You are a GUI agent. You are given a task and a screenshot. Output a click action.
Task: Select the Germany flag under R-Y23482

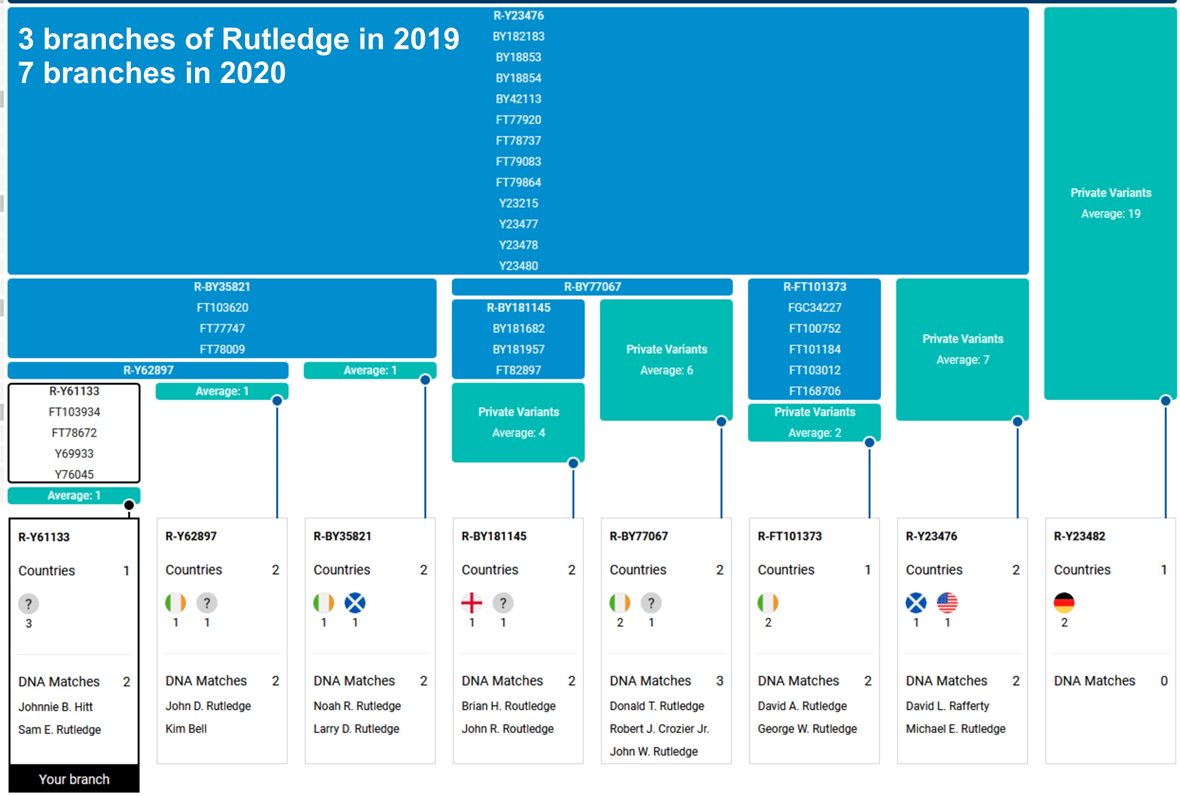(x=1066, y=603)
